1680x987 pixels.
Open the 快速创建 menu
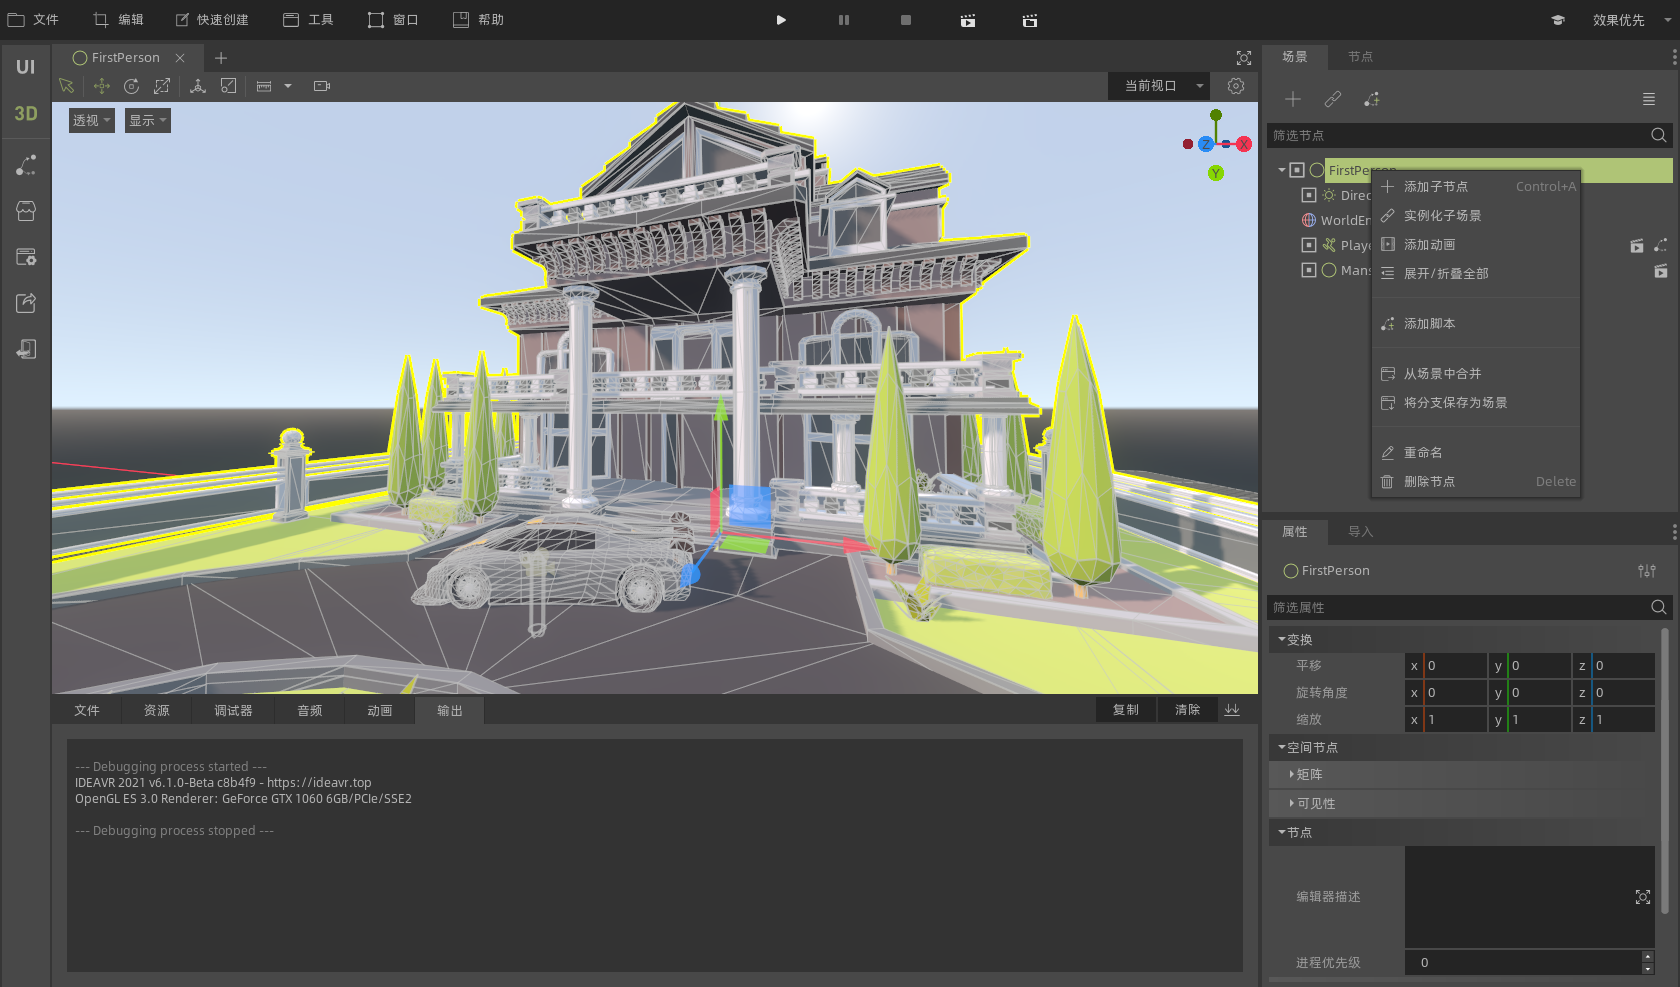(212, 20)
